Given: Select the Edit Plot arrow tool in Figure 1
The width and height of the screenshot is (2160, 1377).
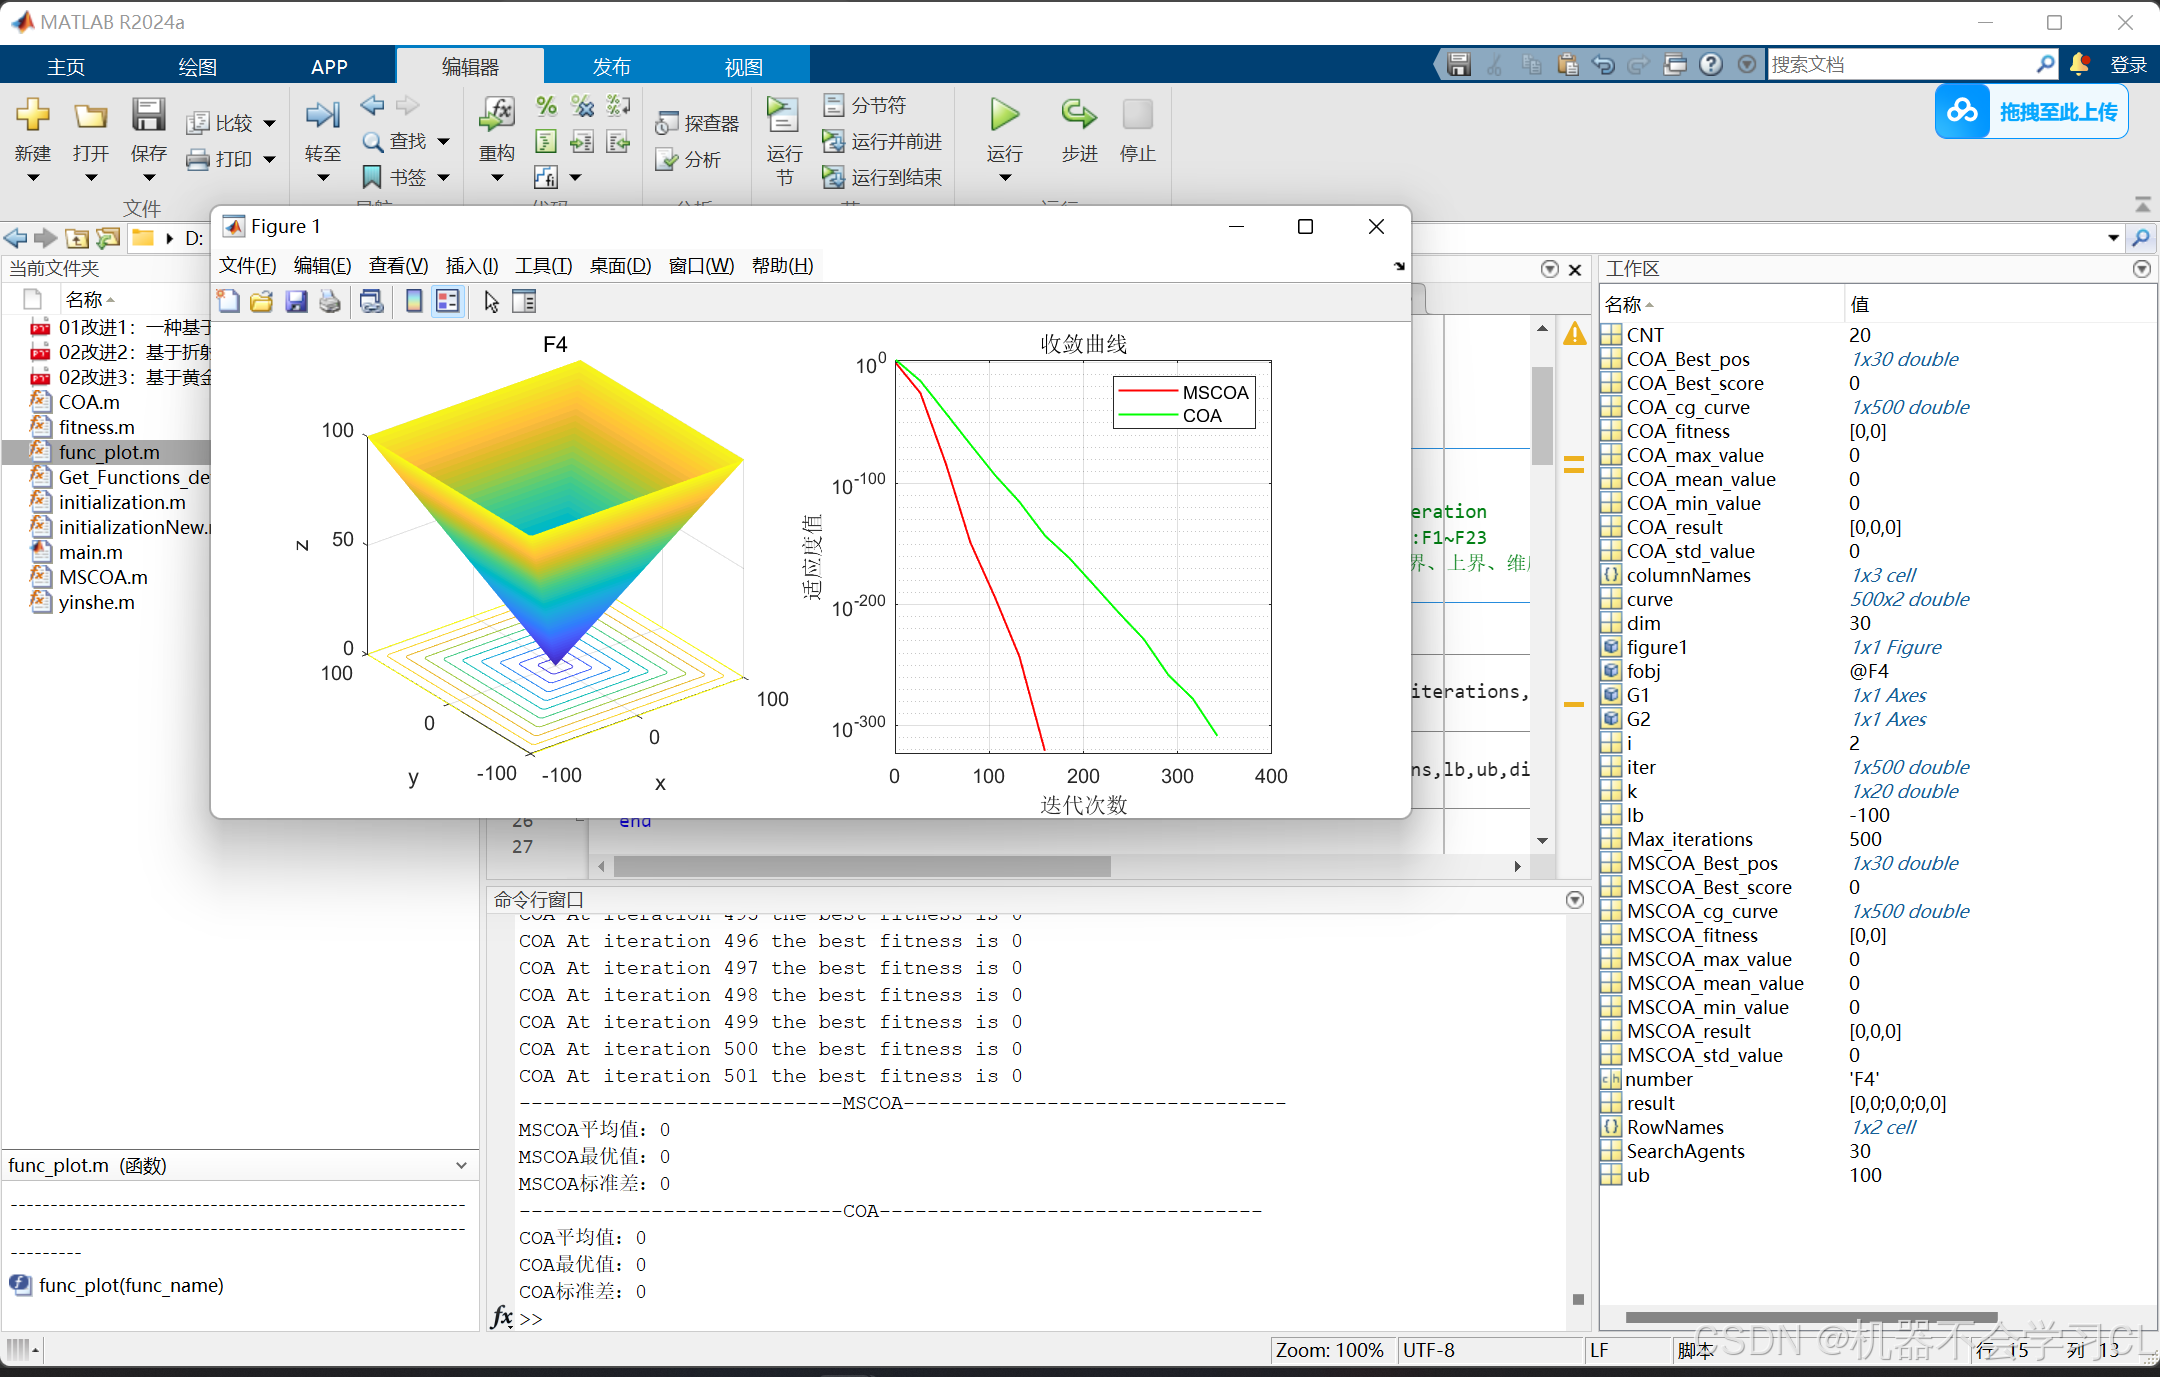Looking at the screenshot, I should (491, 301).
